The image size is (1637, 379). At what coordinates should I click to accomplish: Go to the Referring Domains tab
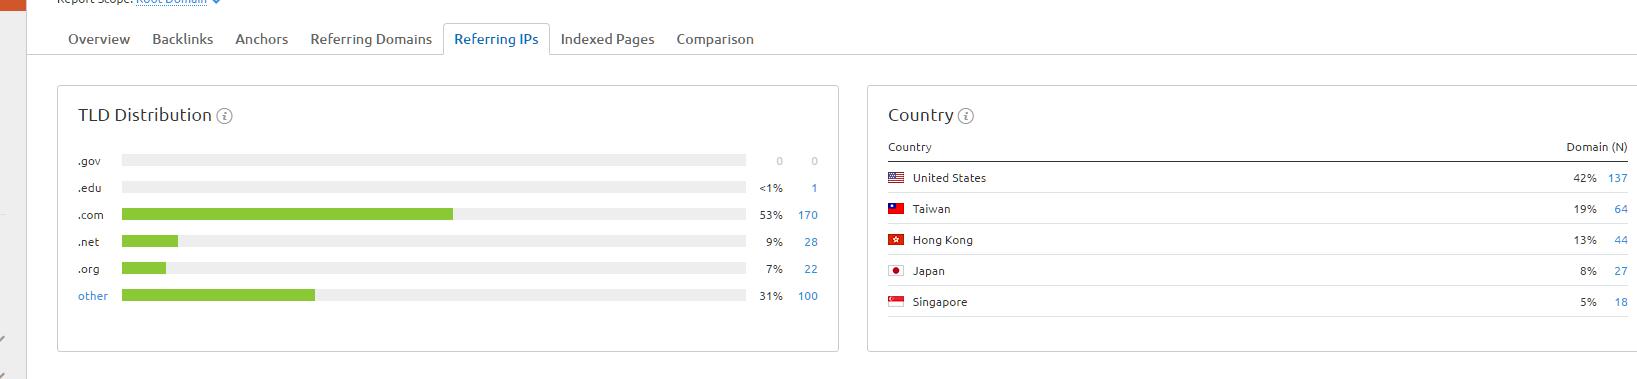[371, 39]
